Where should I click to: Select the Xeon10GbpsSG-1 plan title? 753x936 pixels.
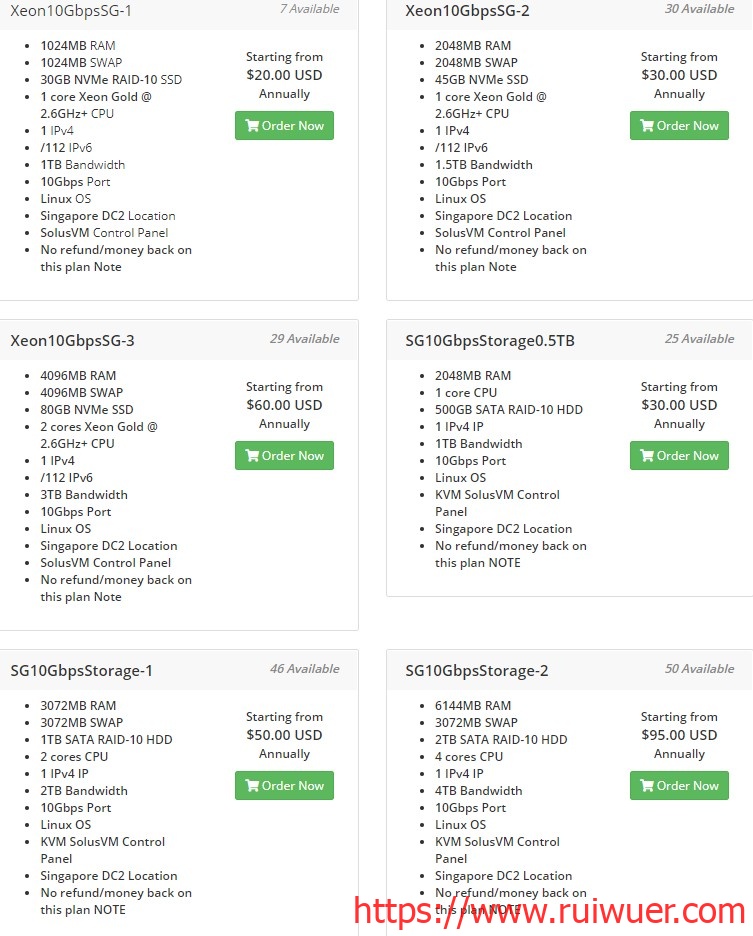tap(71, 11)
